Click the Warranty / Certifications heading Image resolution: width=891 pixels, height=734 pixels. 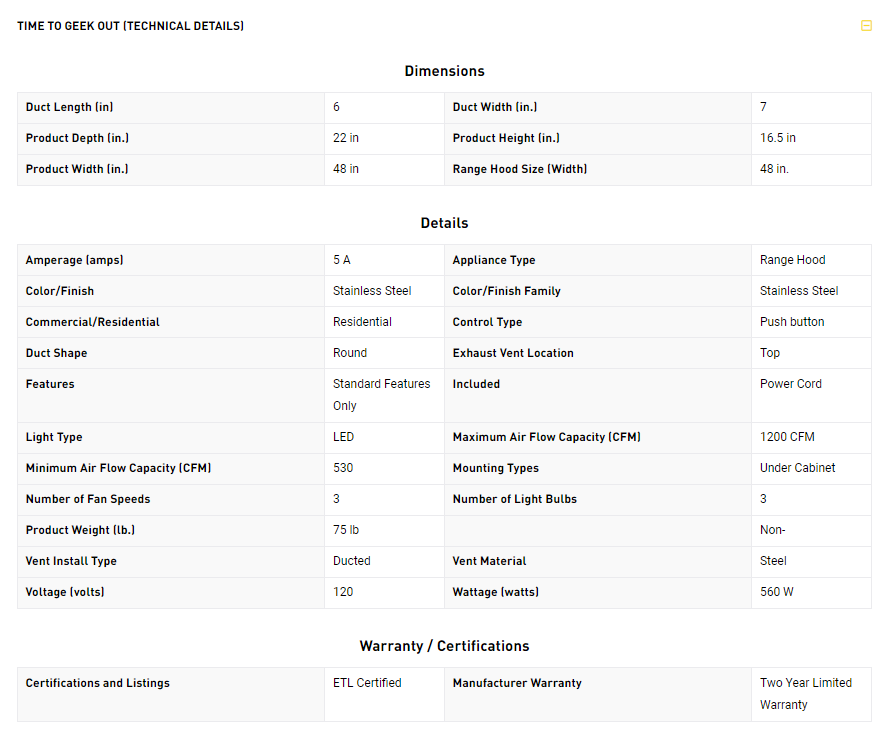point(444,646)
